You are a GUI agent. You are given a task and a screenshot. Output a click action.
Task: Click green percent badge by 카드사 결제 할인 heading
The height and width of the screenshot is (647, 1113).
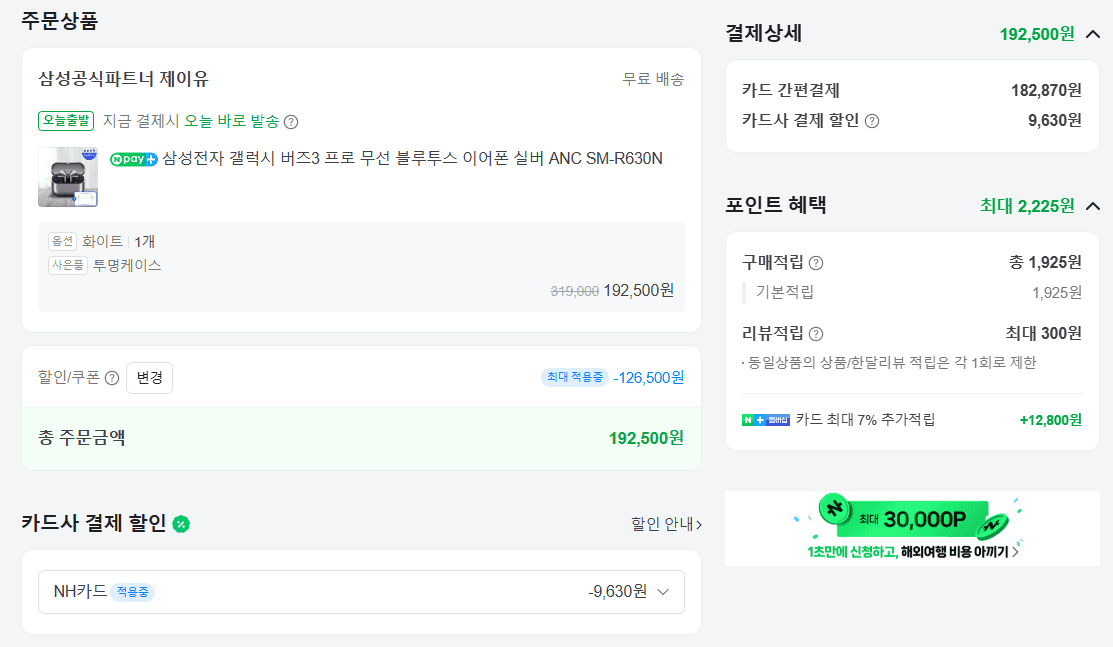(x=181, y=524)
